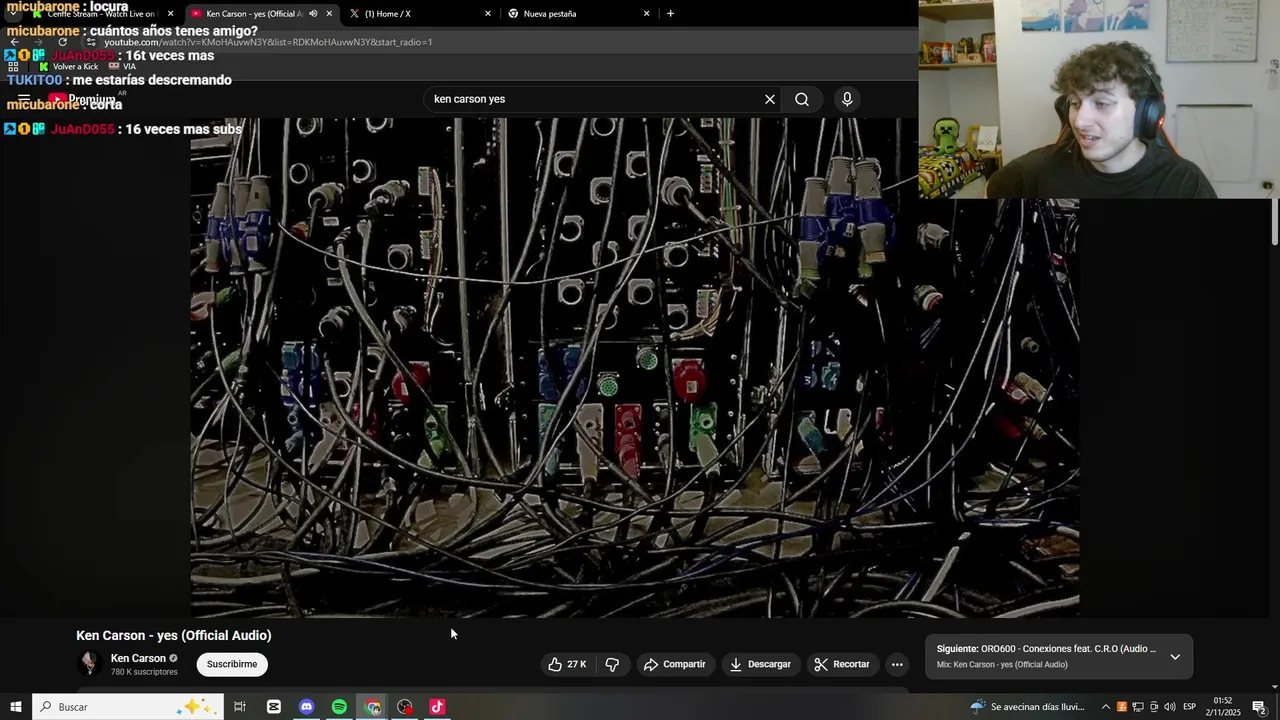Click the browser address bar URL
The height and width of the screenshot is (720, 1280).
[x=268, y=42]
